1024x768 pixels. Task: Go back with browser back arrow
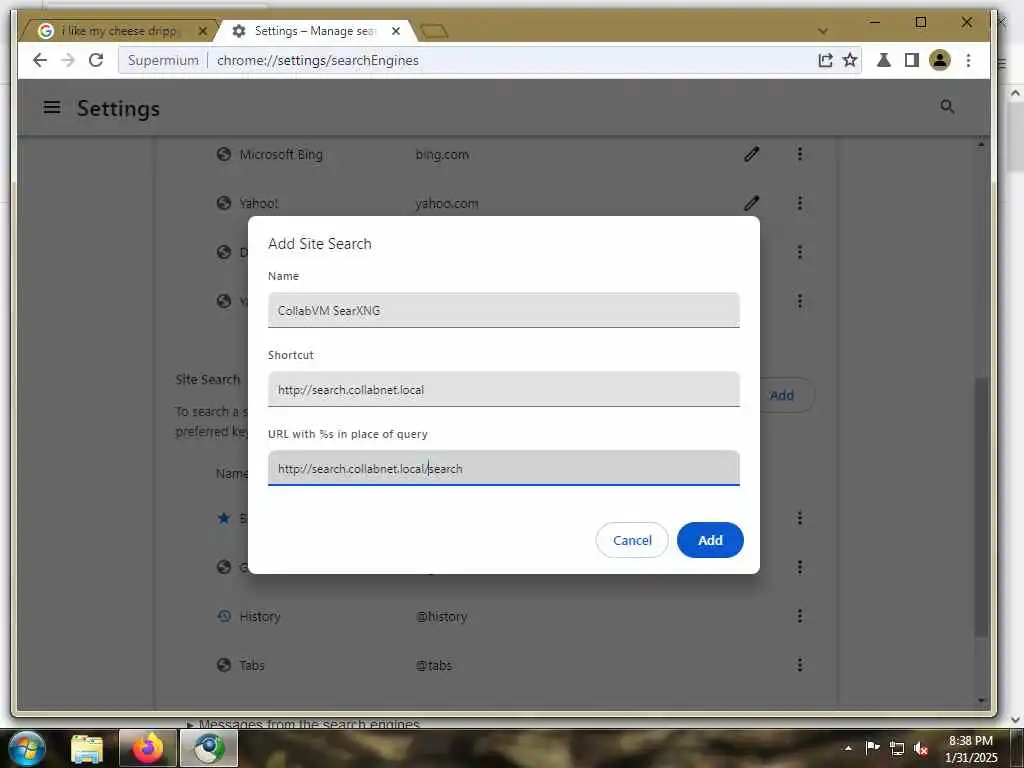tap(40, 60)
